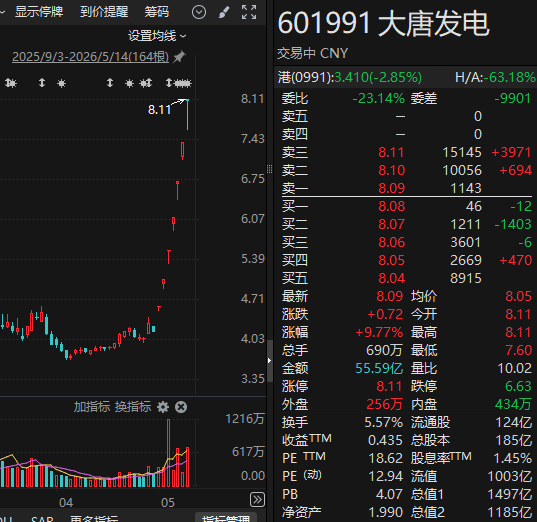Click 换指标 to switch indicator
Image resolution: width=537 pixels, height=522 pixels.
click(x=133, y=407)
